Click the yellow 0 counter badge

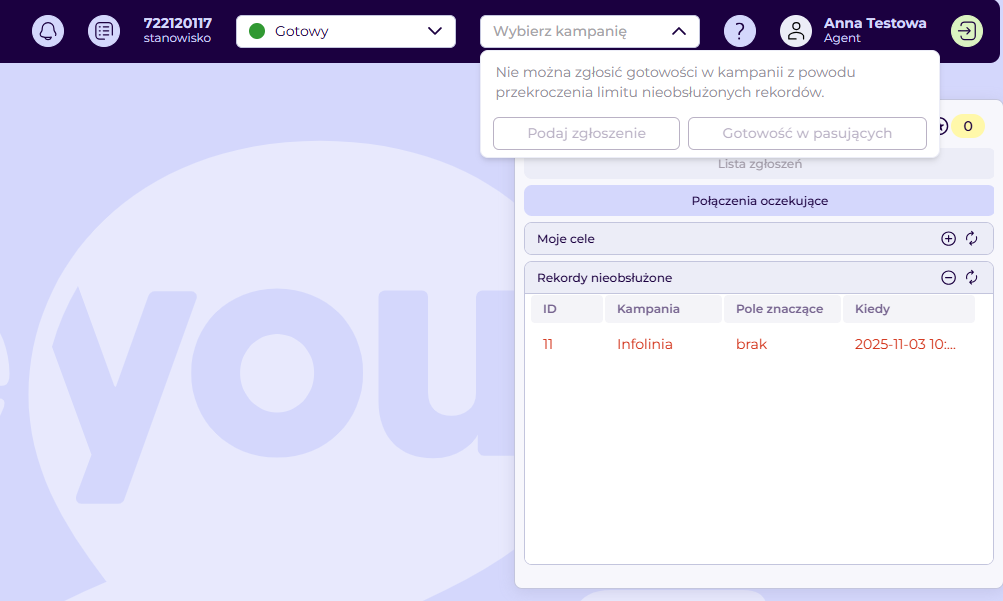pyautogui.click(x=968, y=126)
